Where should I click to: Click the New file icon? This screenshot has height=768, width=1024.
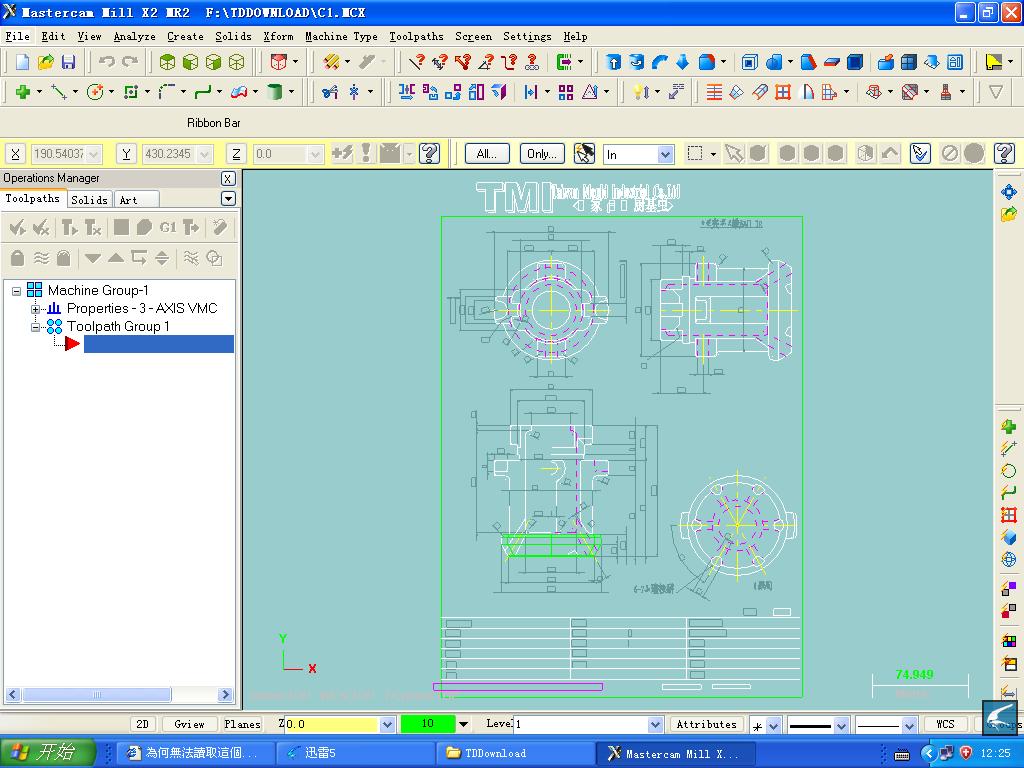click(x=22, y=62)
